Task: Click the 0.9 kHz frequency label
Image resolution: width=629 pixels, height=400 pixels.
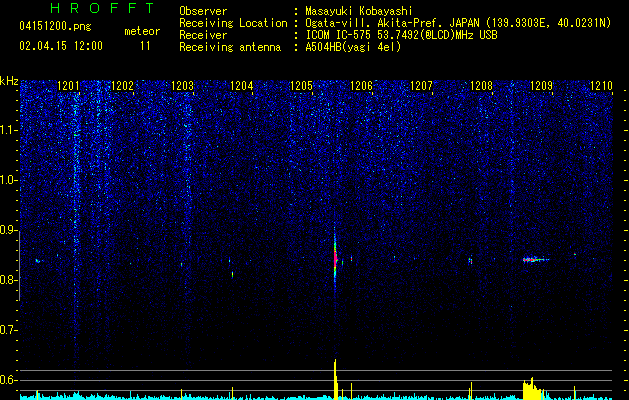Action: coord(8,230)
